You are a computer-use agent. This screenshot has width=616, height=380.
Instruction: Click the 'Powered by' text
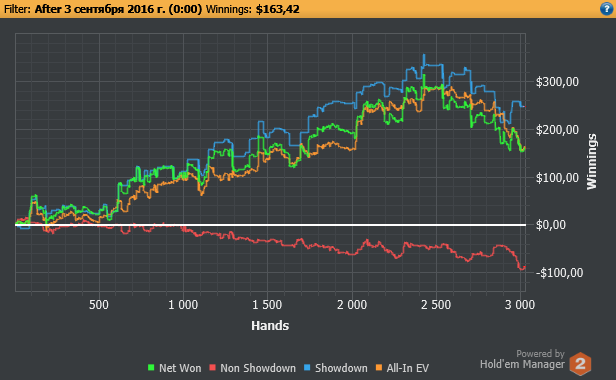540,354
